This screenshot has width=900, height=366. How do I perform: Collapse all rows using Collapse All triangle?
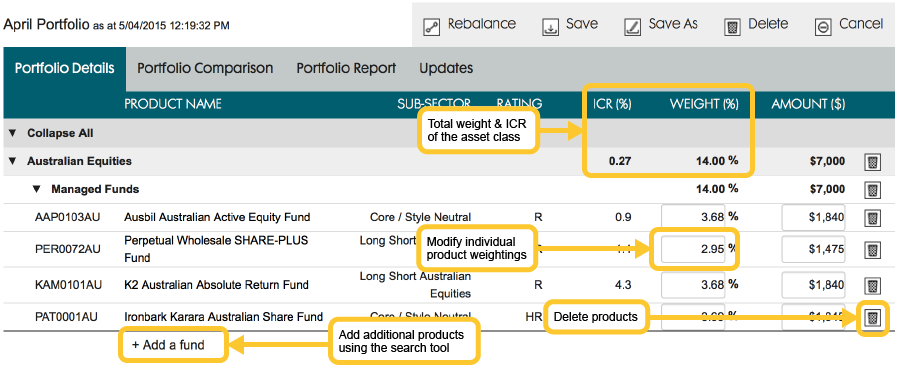click(x=12, y=133)
